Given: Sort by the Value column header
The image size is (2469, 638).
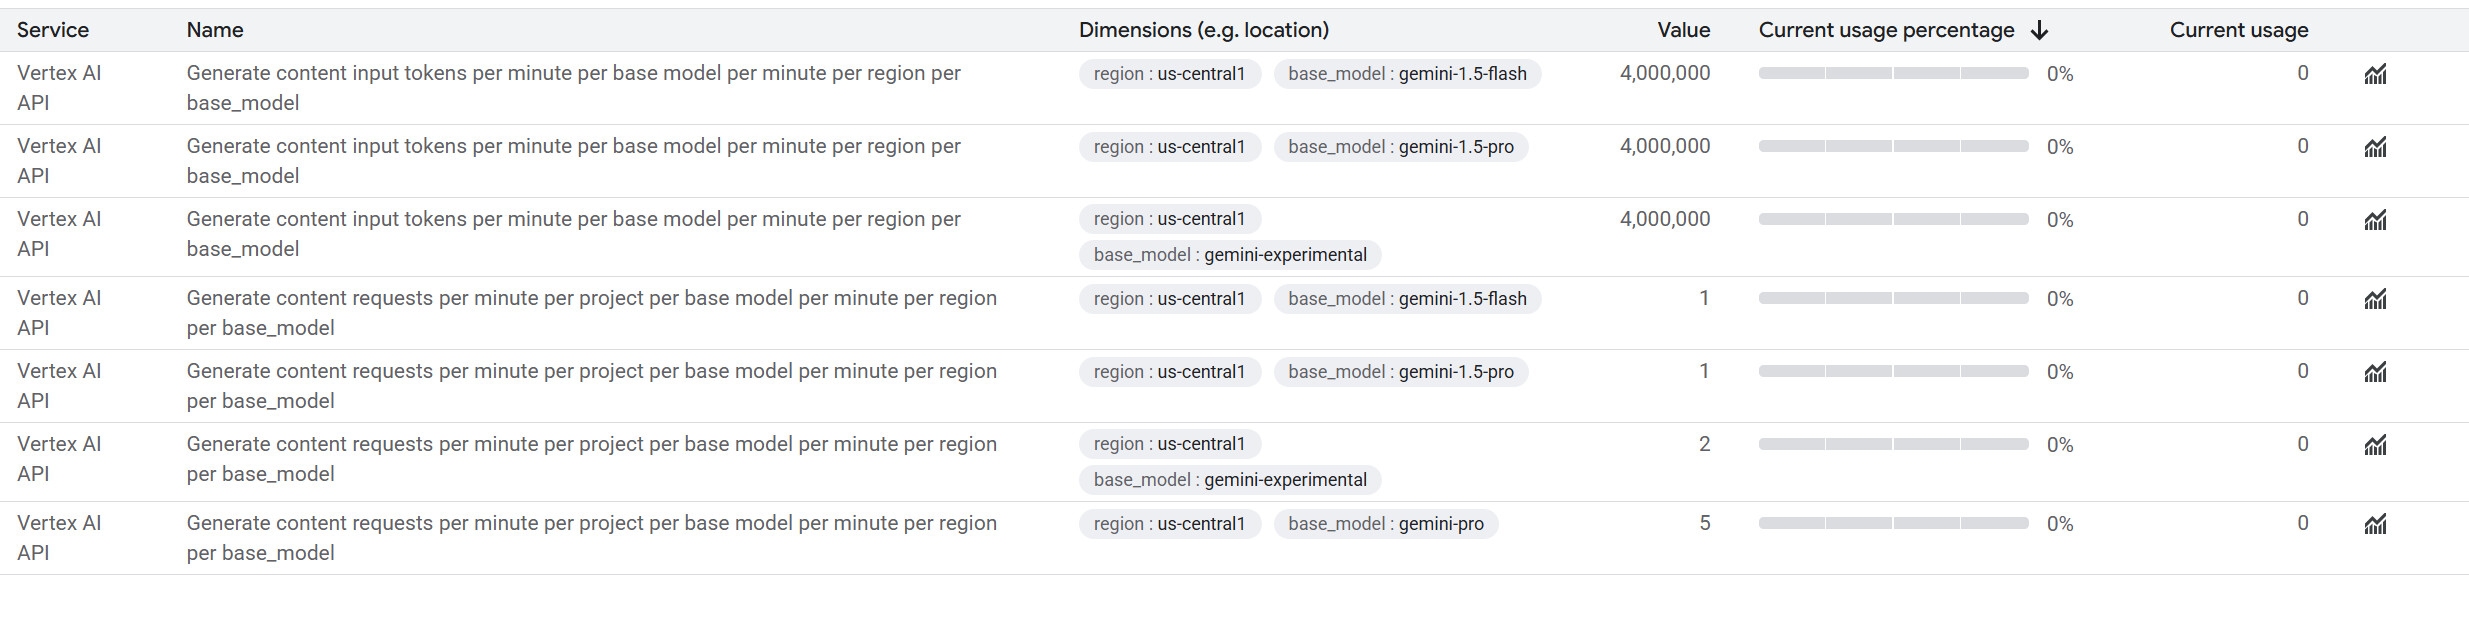Looking at the screenshot, I should [1683, 31].
